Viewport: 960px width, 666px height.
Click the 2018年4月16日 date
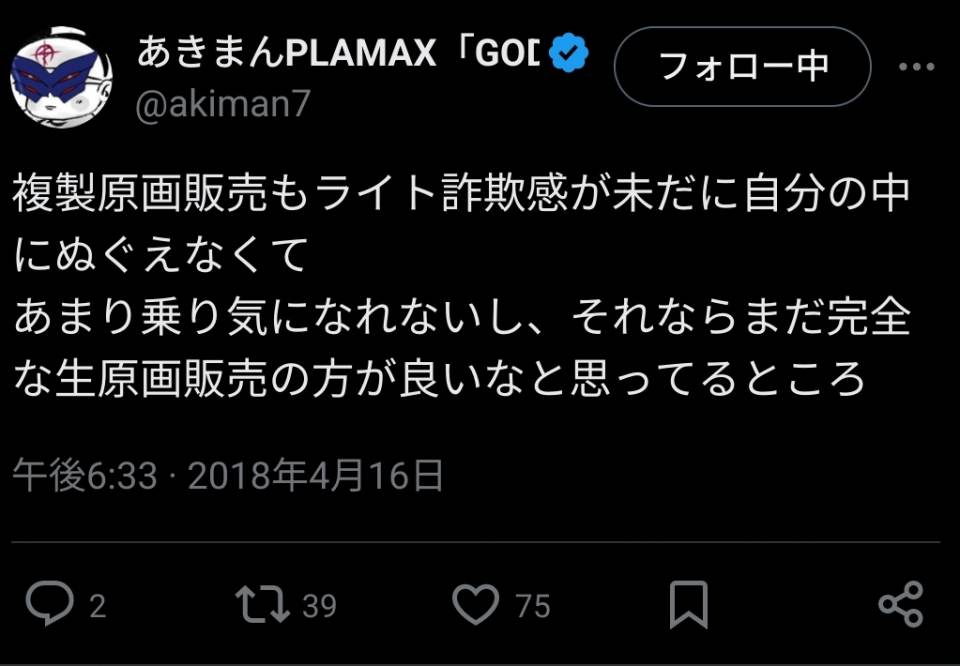pos(315,476)
